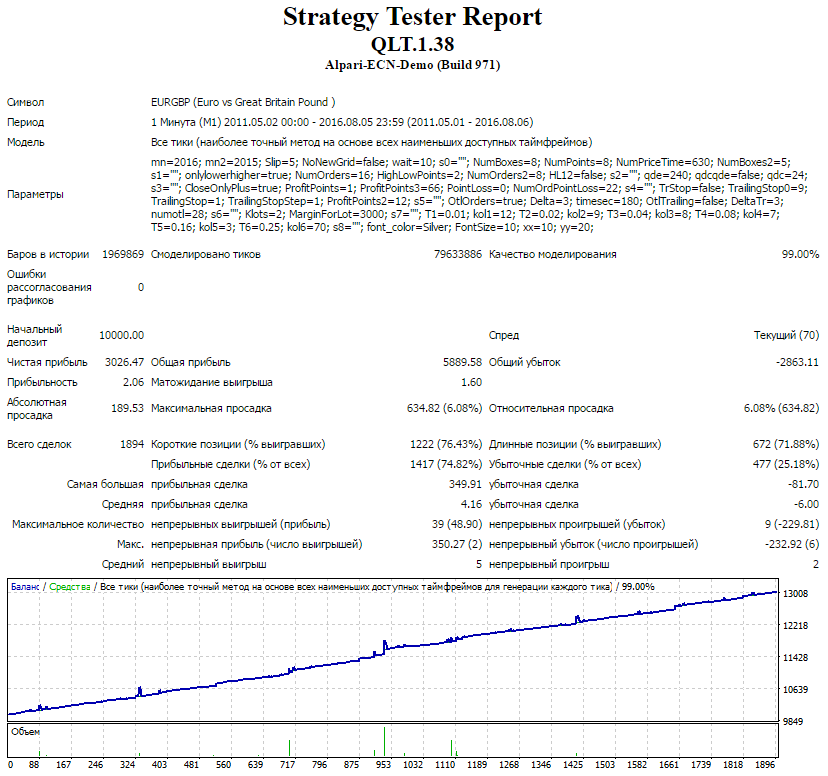Screen dimensions: 828x776
Task: Click relative drawdown '6.08% (634.82)'
Action: coord(781,409)
